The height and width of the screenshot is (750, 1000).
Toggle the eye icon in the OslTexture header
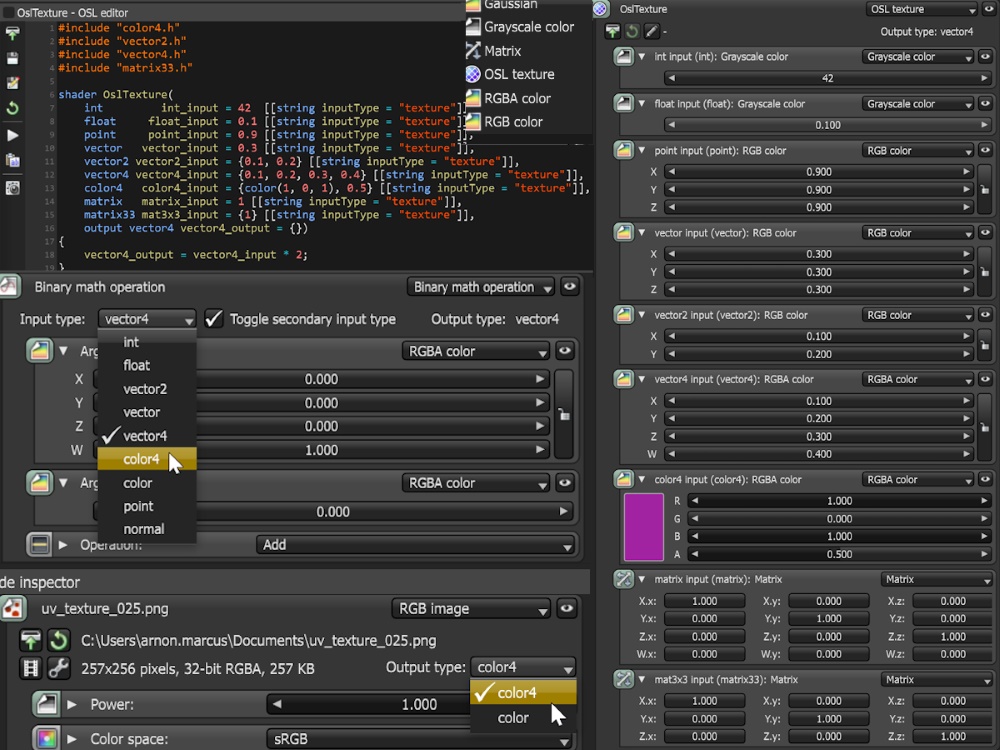click(990, 9)
